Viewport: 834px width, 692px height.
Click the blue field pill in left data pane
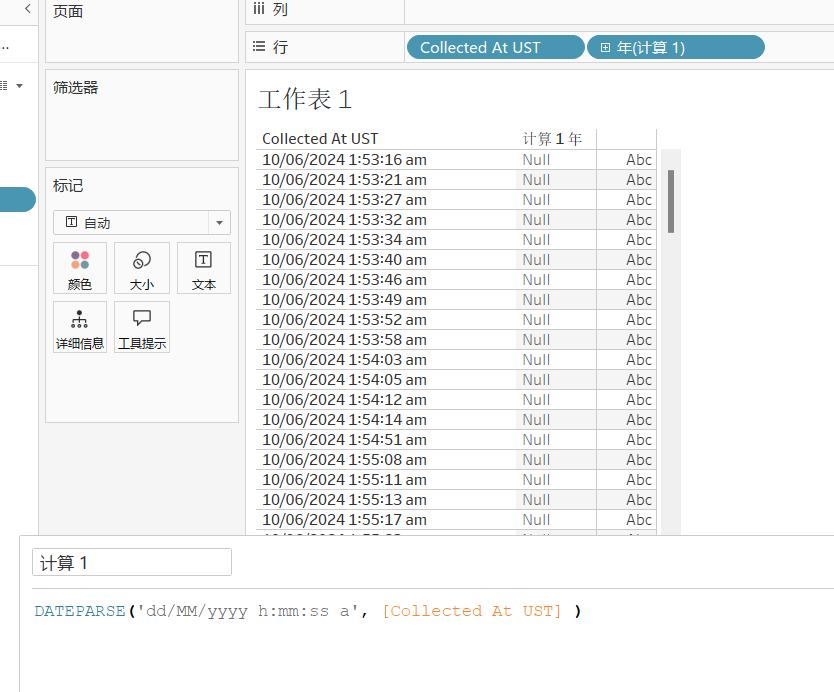pos(18,199)
